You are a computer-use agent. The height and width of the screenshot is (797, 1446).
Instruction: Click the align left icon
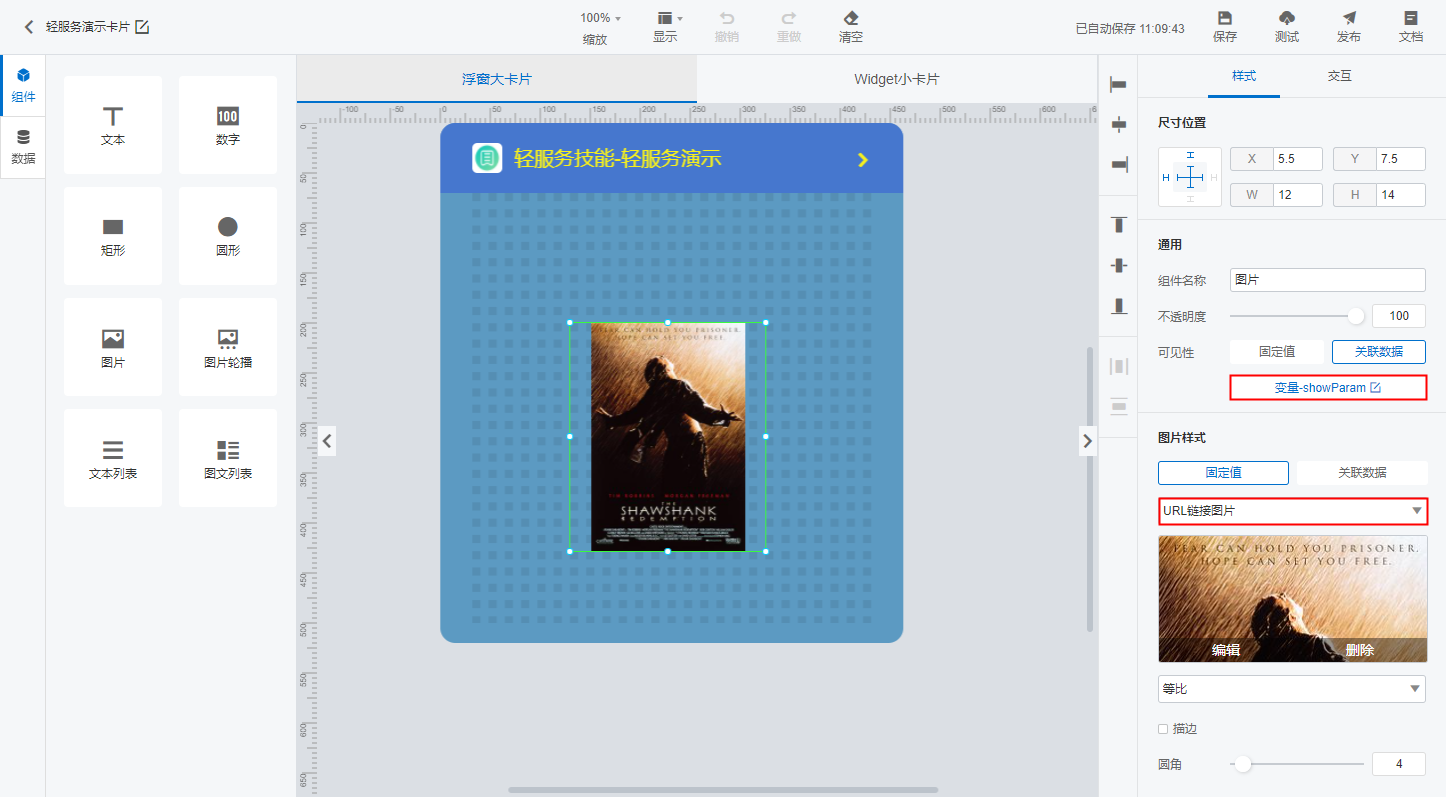point(1119,85)
